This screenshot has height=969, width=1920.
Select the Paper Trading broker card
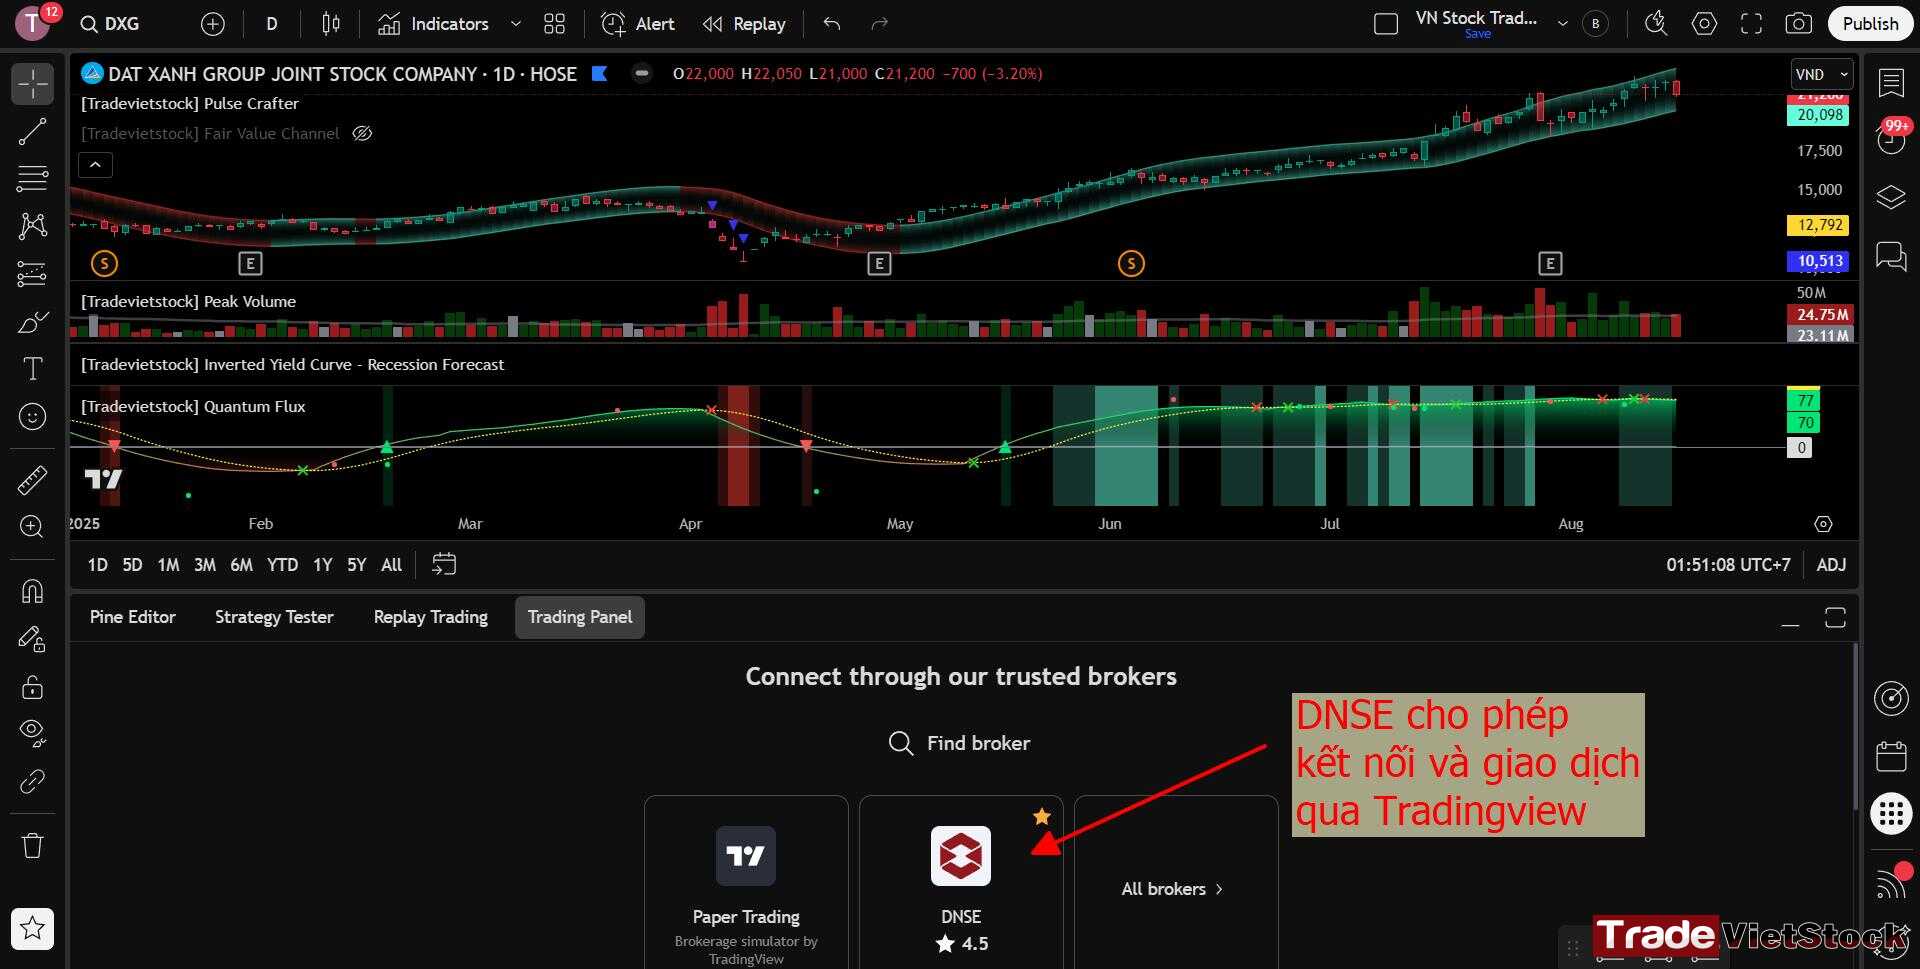(x=746, y=882)
